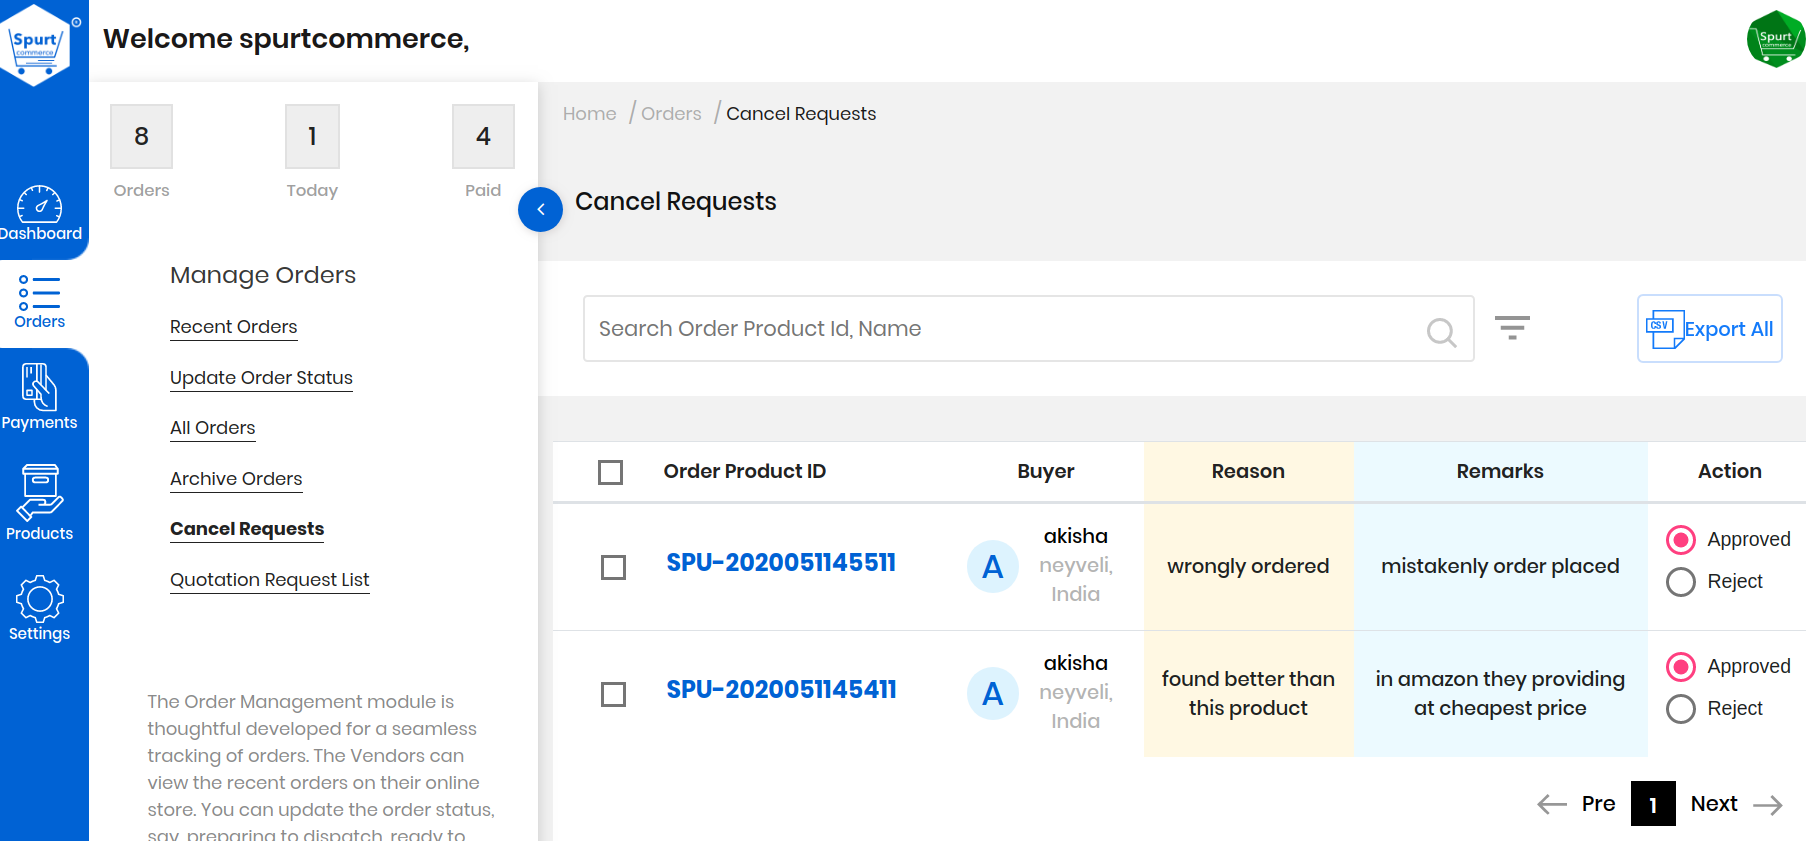Click the Spurt profile avatar top right
This screenshot has height=841, width=1806.
click(1774, 39)
